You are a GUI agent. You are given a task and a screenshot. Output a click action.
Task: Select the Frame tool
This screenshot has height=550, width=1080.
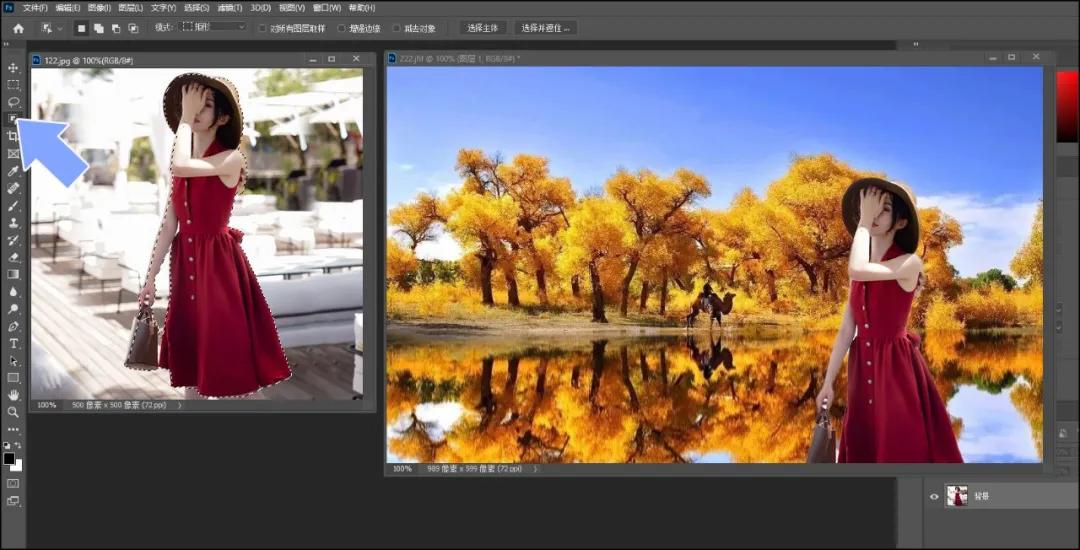click(13, 154)
